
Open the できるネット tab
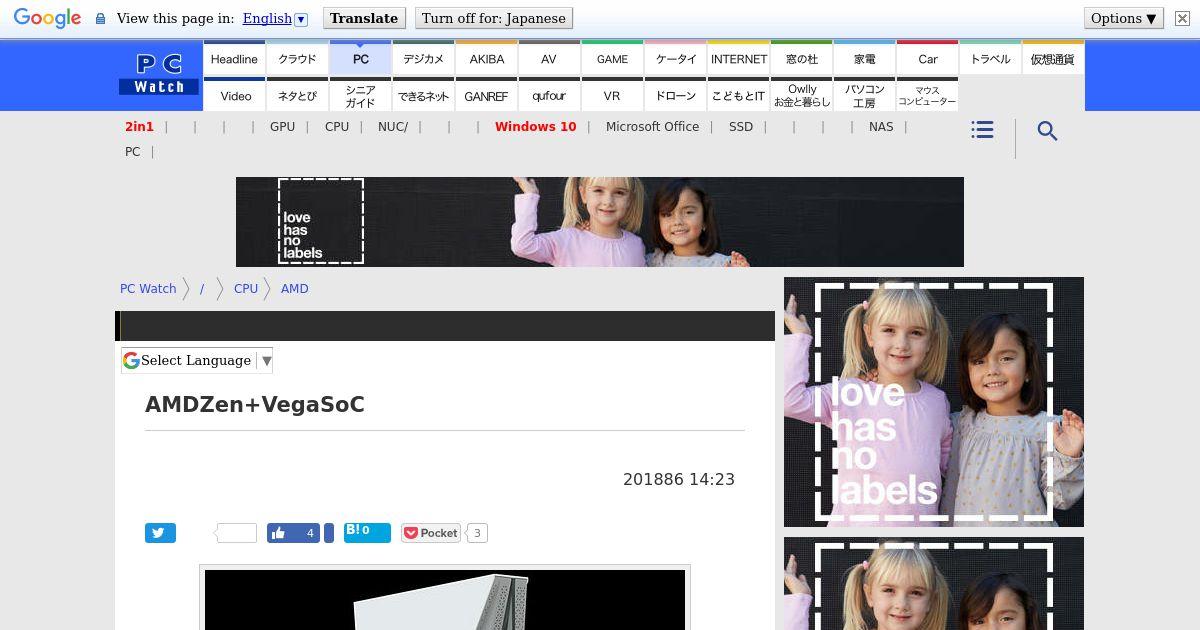click(x=423, y=96)
